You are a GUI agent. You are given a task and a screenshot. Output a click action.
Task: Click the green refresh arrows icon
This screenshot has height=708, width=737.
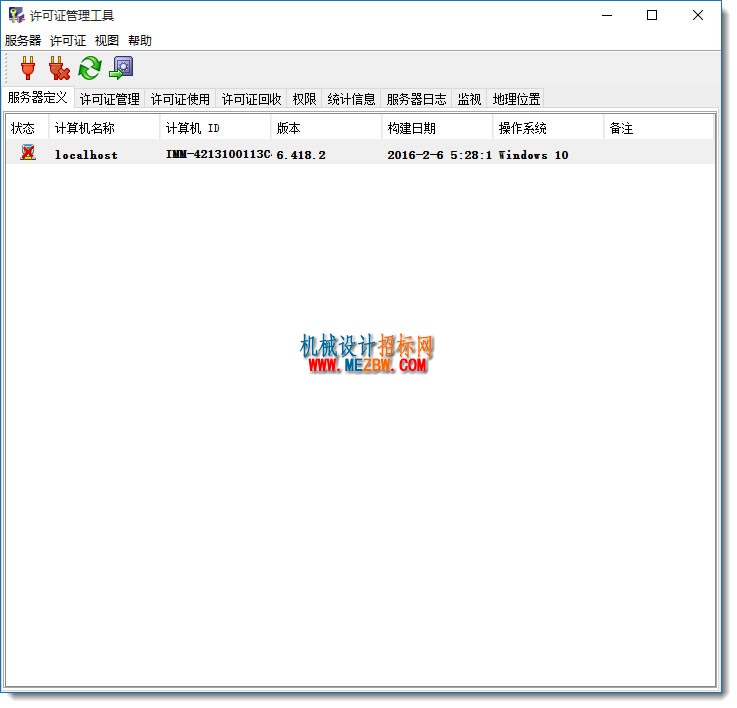90,68
